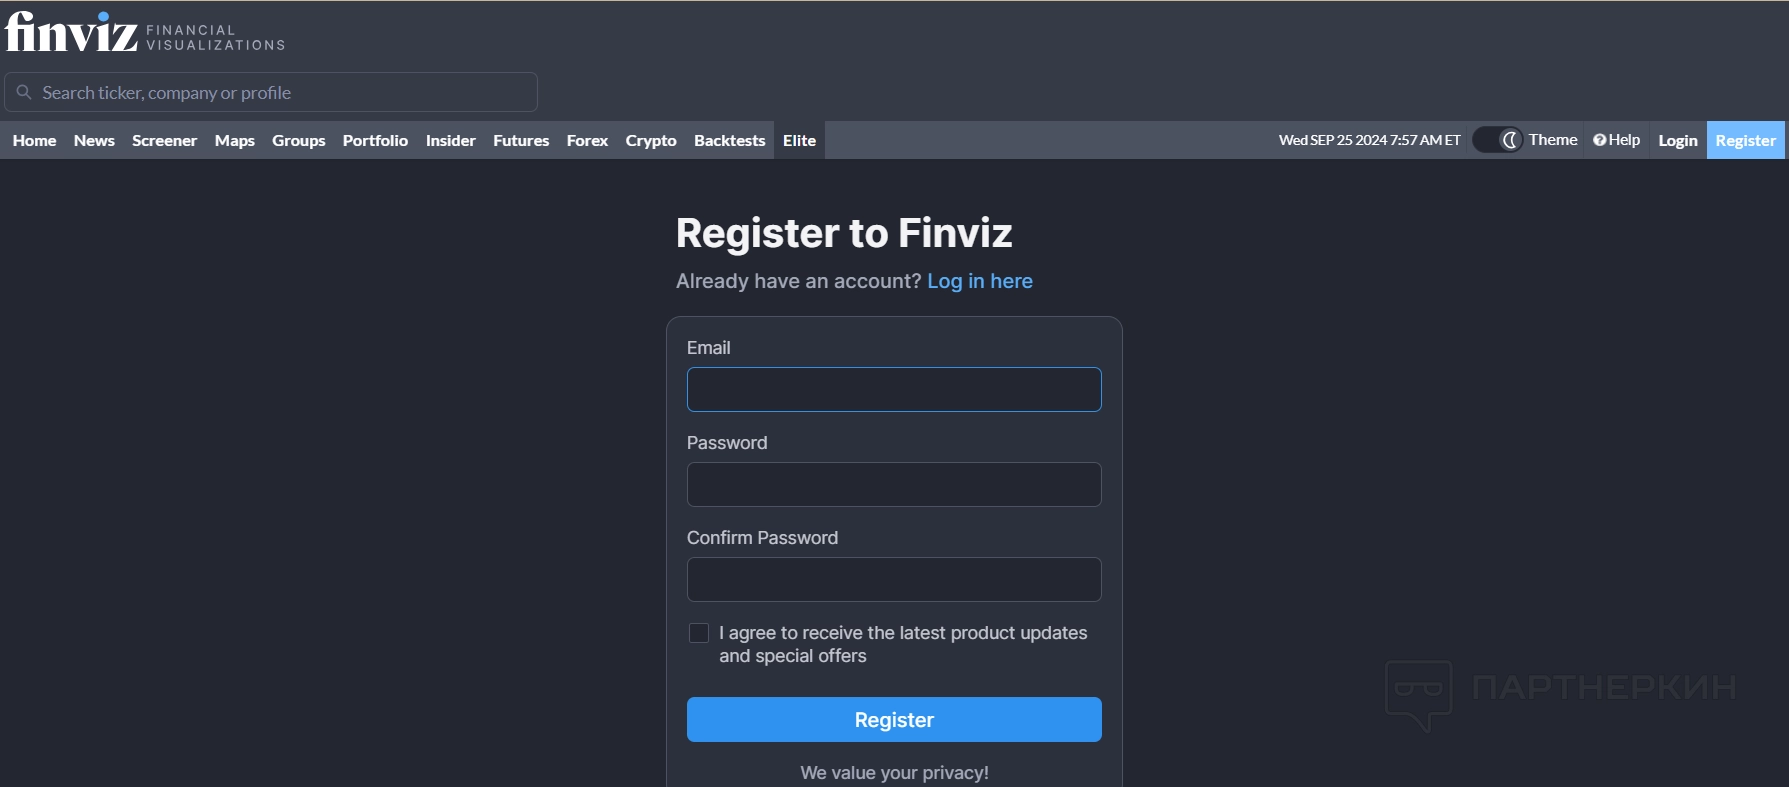Image resolution: width=1789 pixels, height=787 pixels.
Task: Focus the Email input field
Action: tap(894, 390)
